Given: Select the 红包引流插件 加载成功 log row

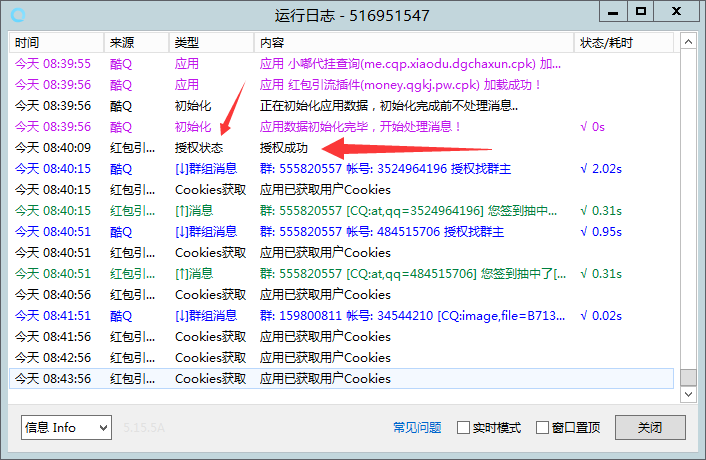Looking at the screenshot, I should pyautogui.click(x=341, y=85).
